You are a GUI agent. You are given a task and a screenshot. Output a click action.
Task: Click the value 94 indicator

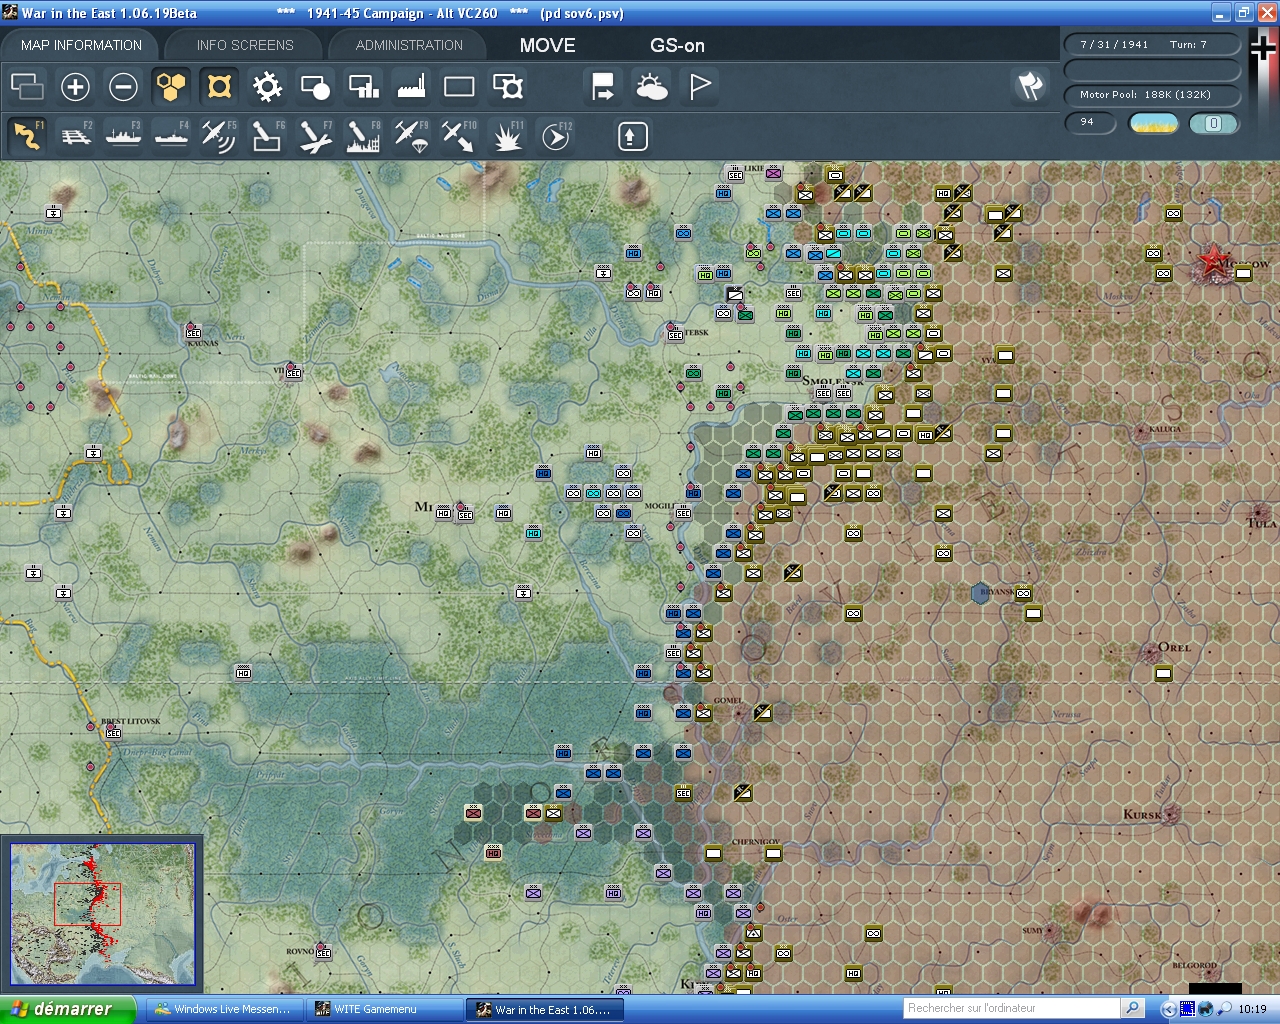coord(1090,122)
